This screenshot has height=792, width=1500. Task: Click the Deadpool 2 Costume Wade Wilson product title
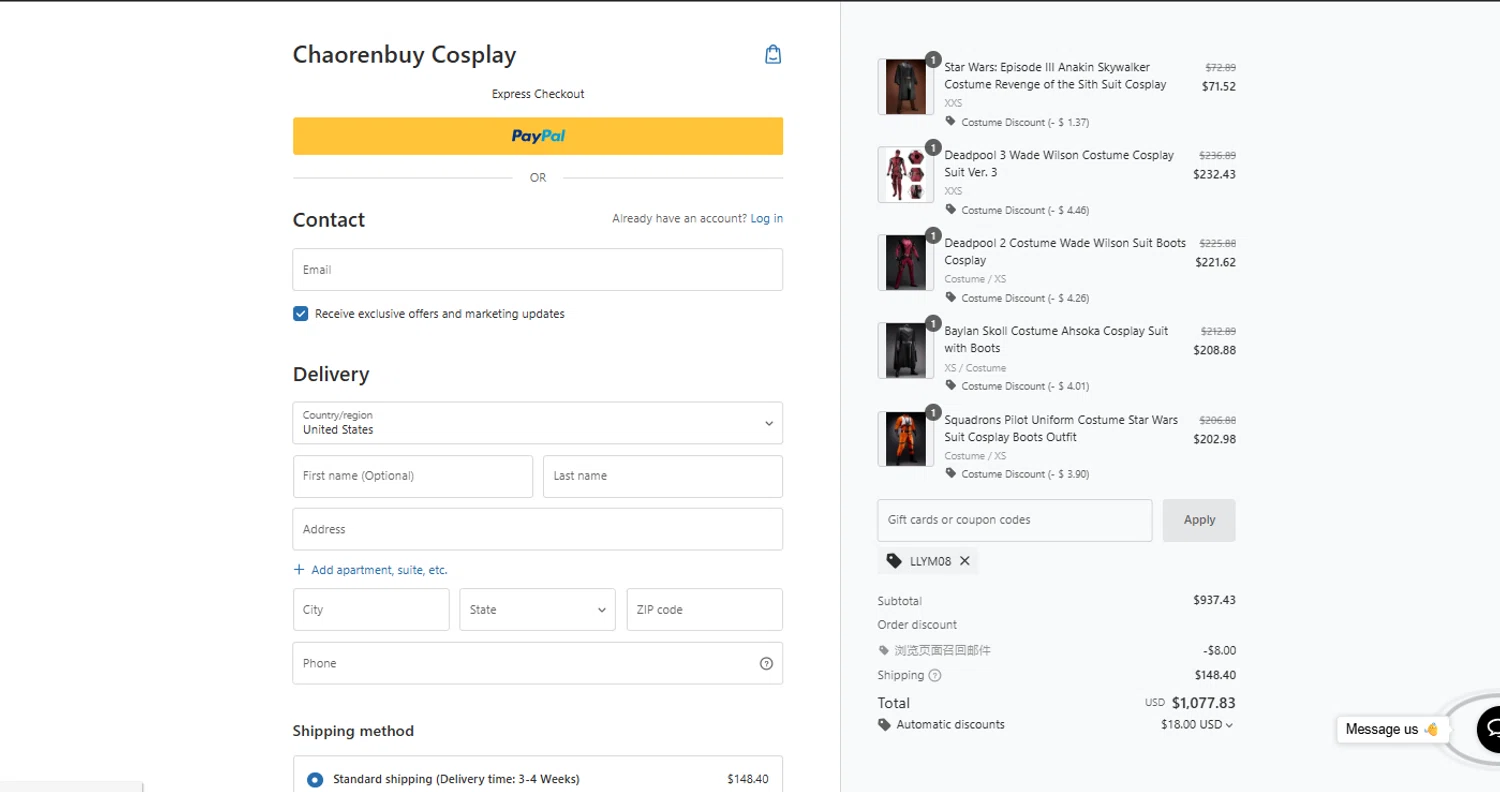coord(1065,251)
